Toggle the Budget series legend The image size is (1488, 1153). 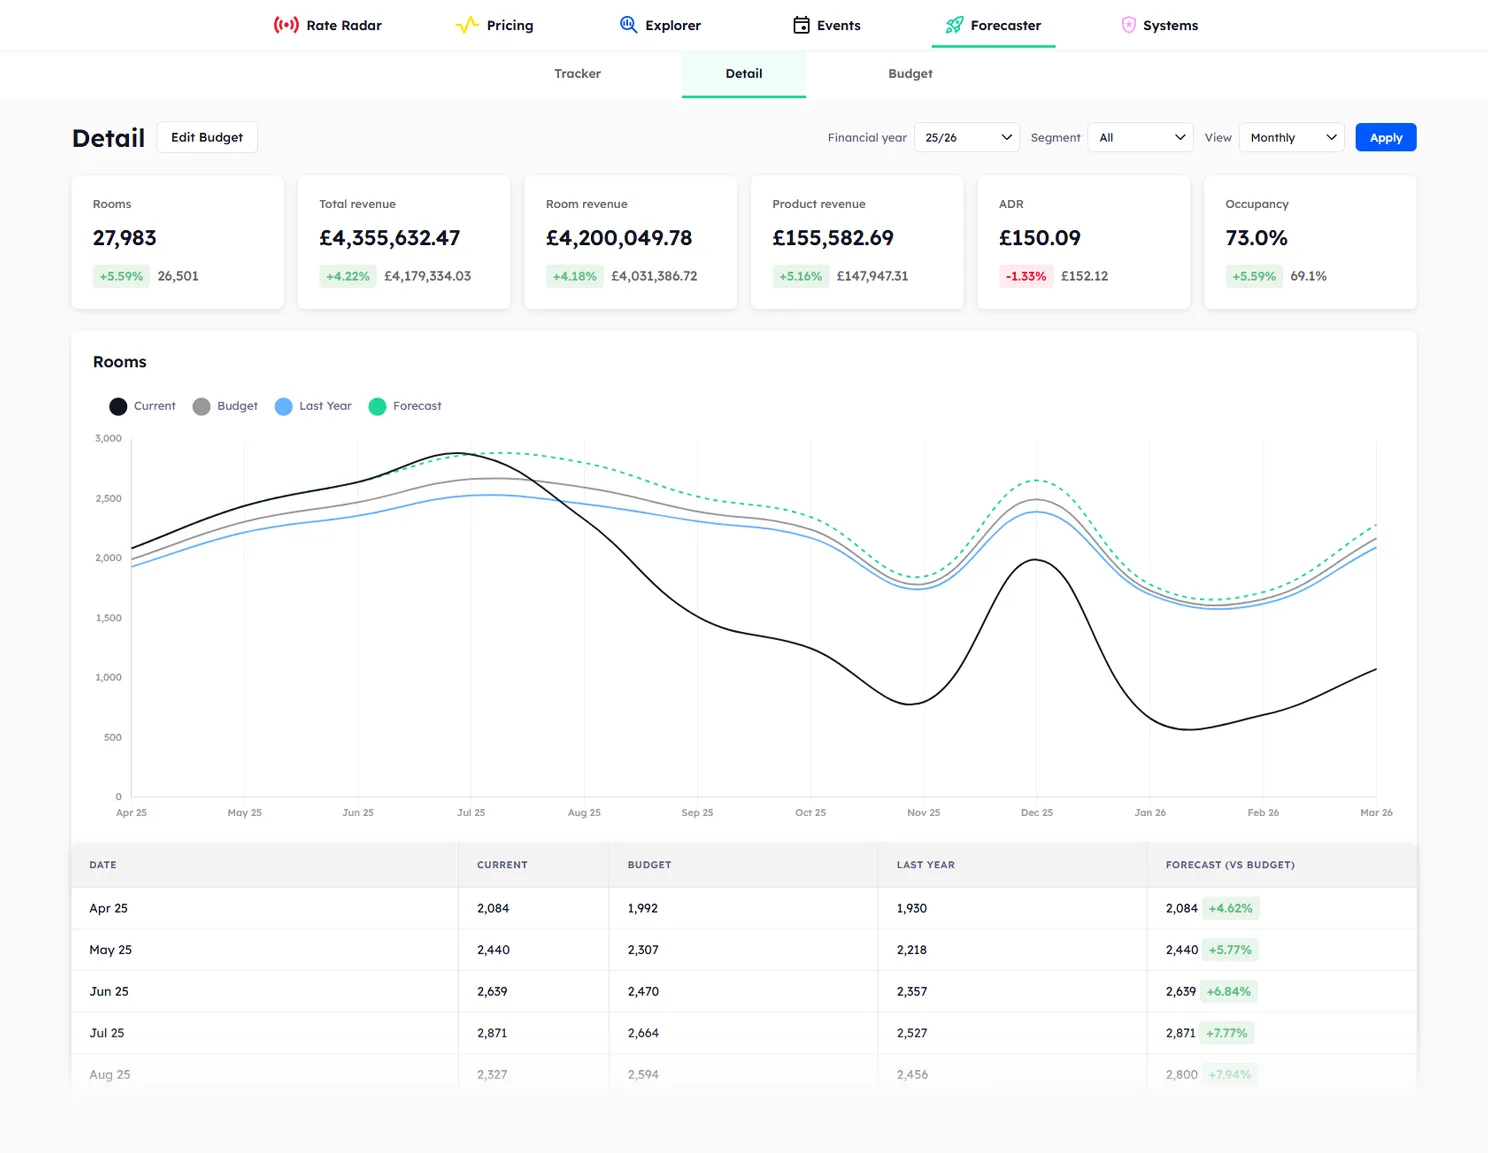[225, 406]
